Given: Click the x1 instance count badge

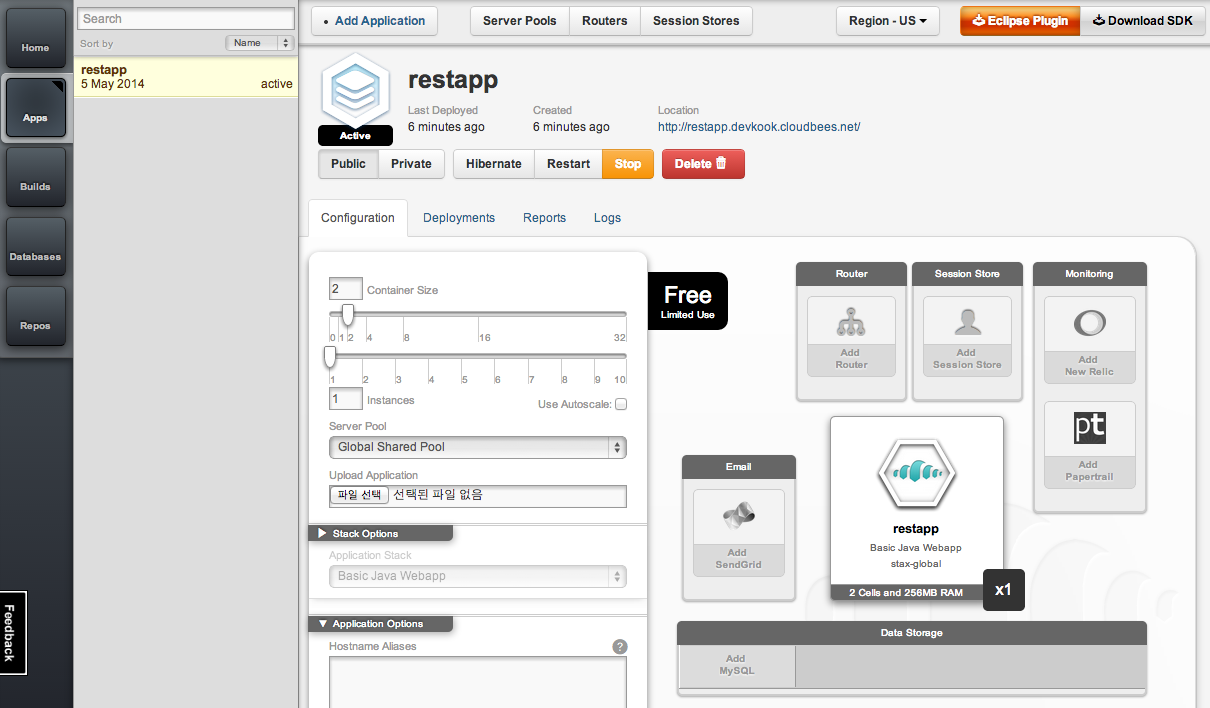Looking at the screenshot, I should [x=1003, y=590].
